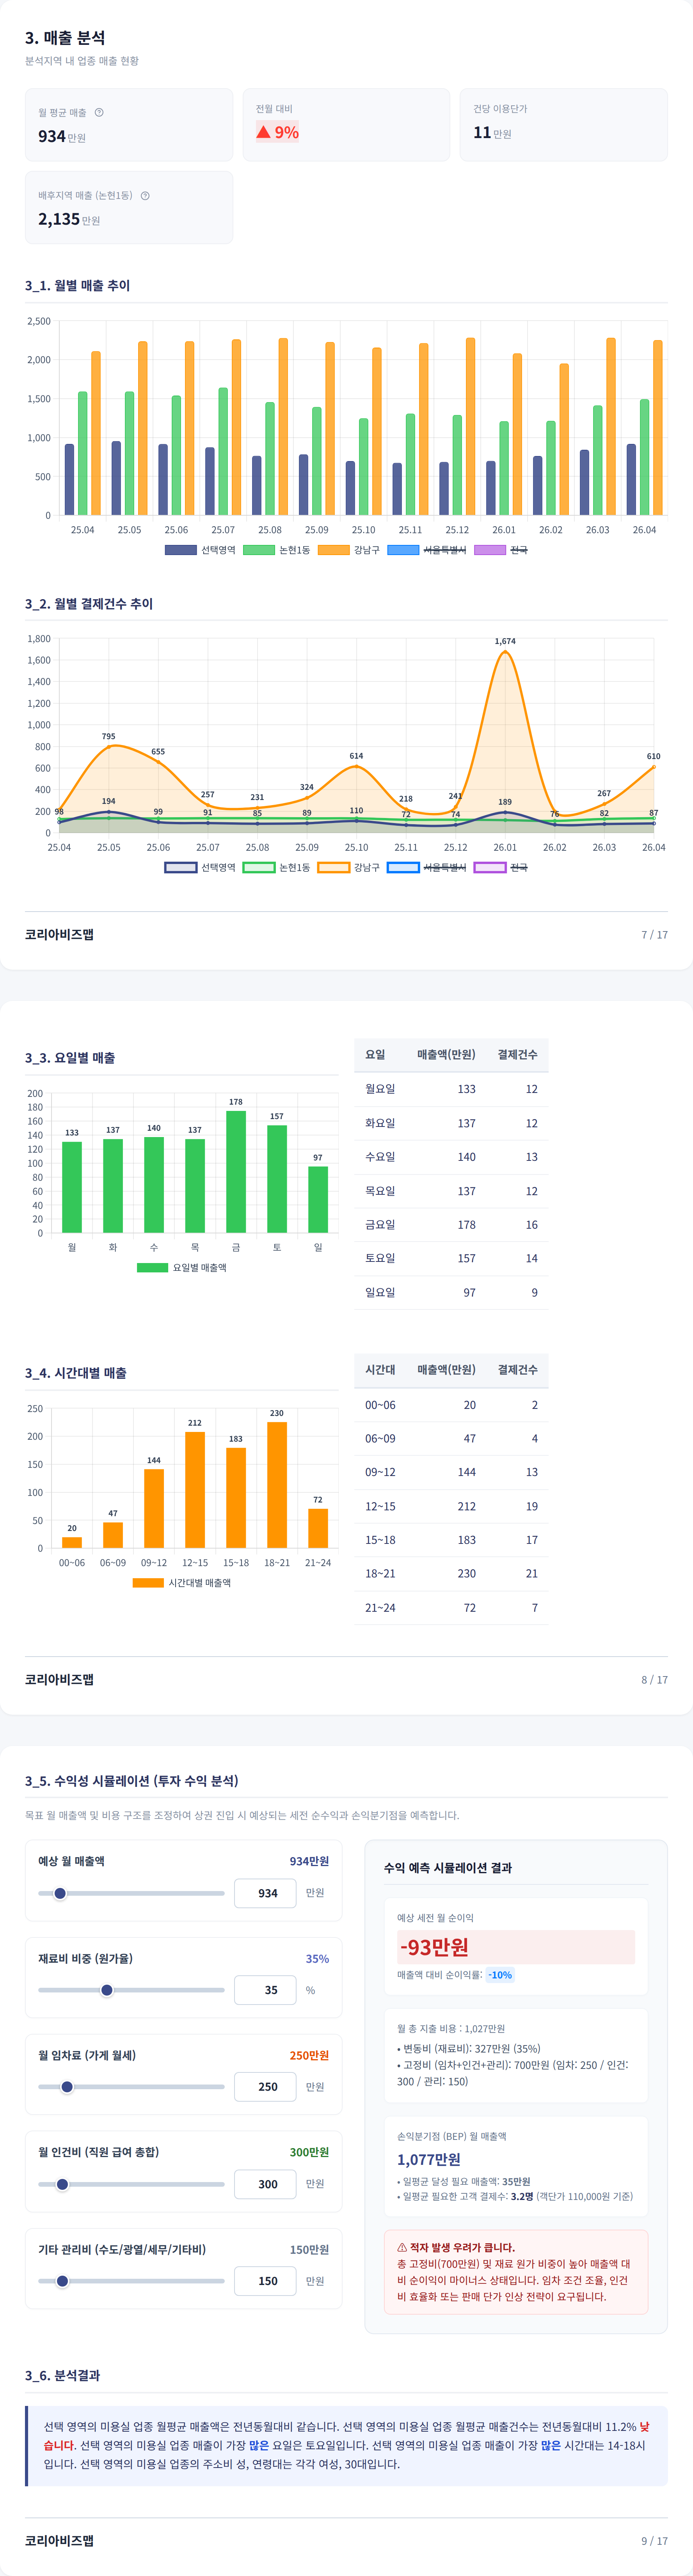Click the red up-triangle next to 9%
The height and width of the screenshot is (2576, 693).
(263, 132)
